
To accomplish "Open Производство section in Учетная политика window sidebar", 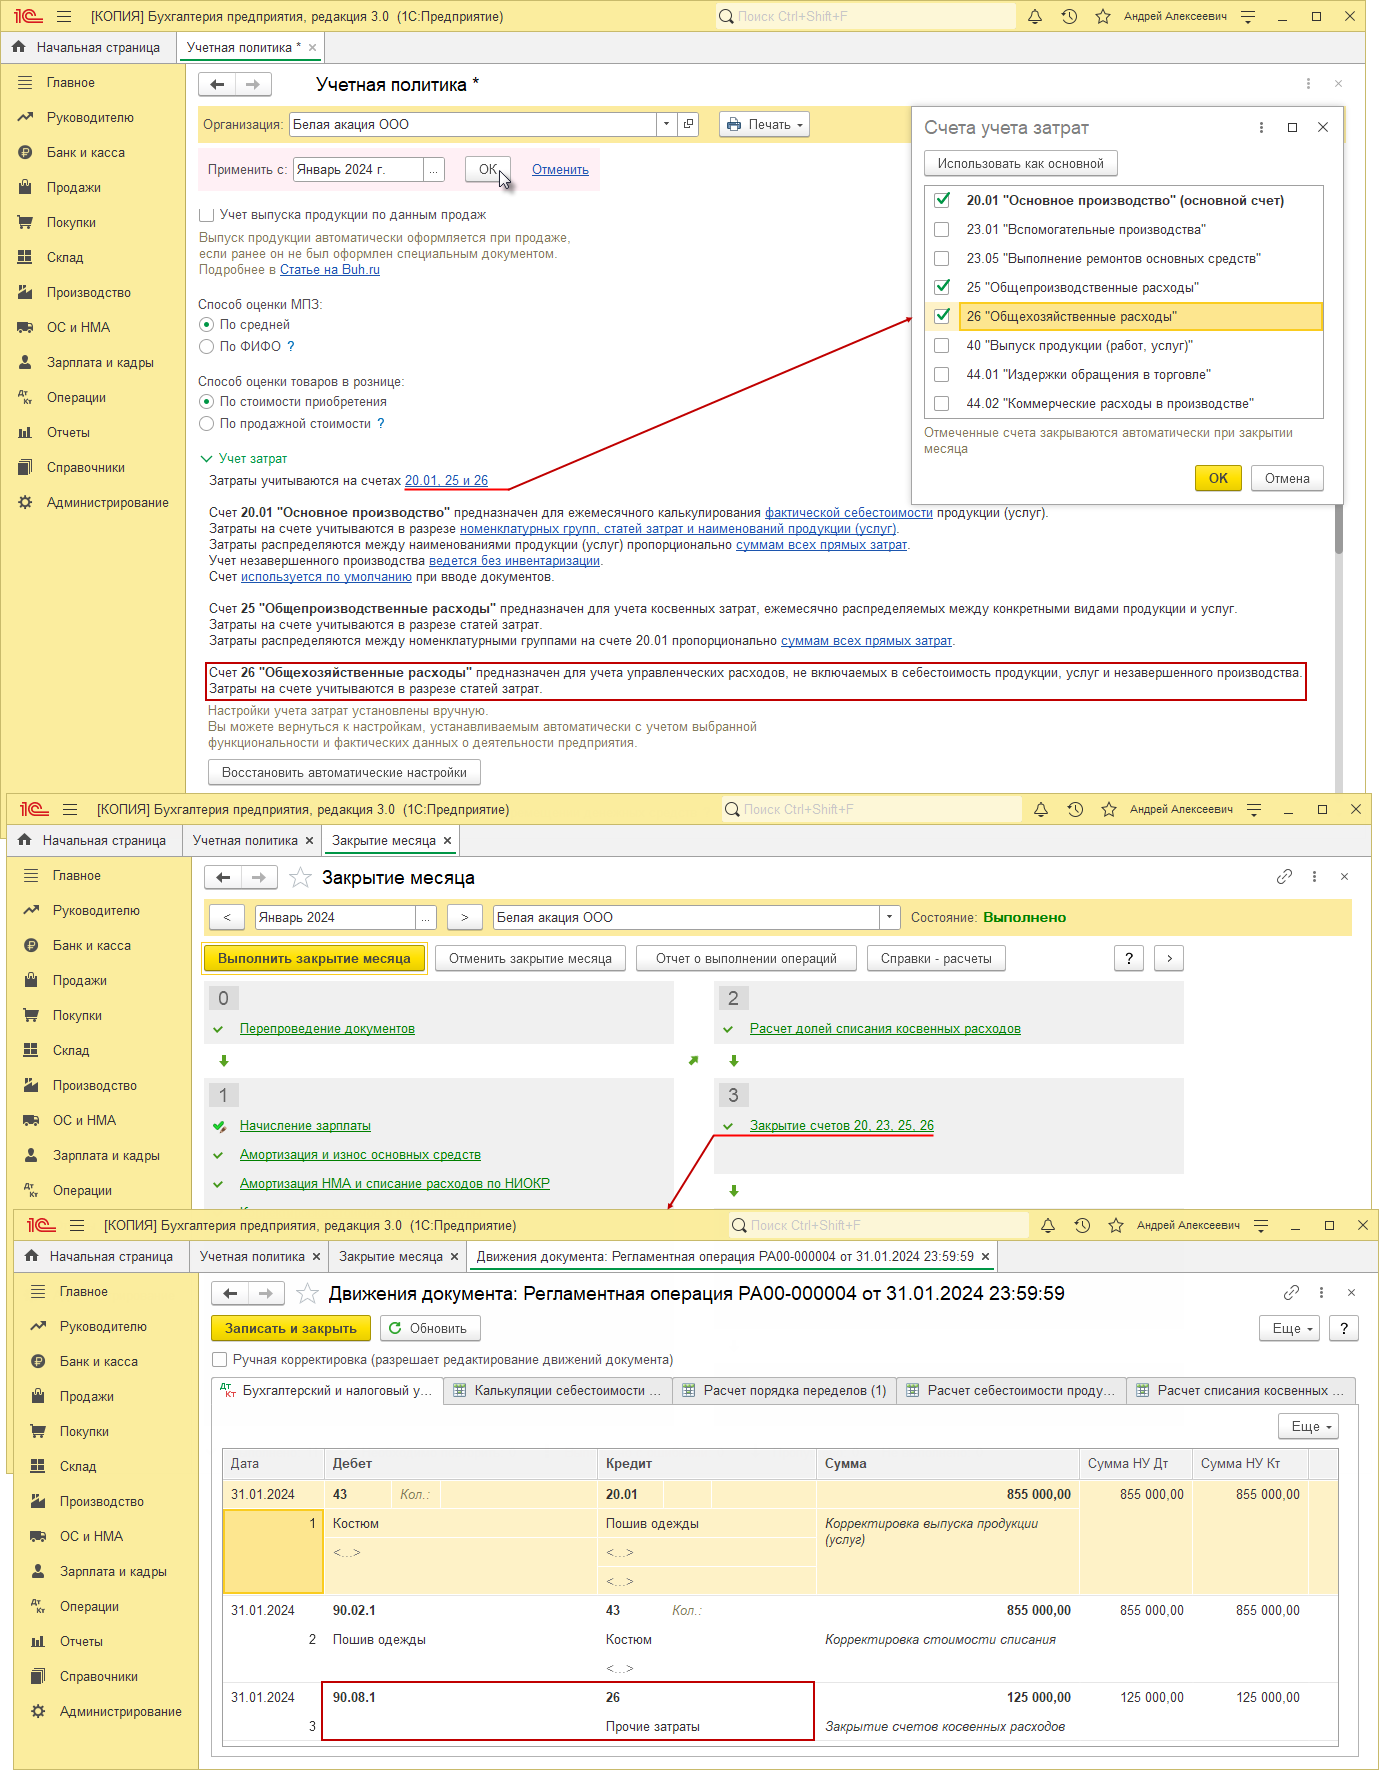I will (x=89, y=293).
